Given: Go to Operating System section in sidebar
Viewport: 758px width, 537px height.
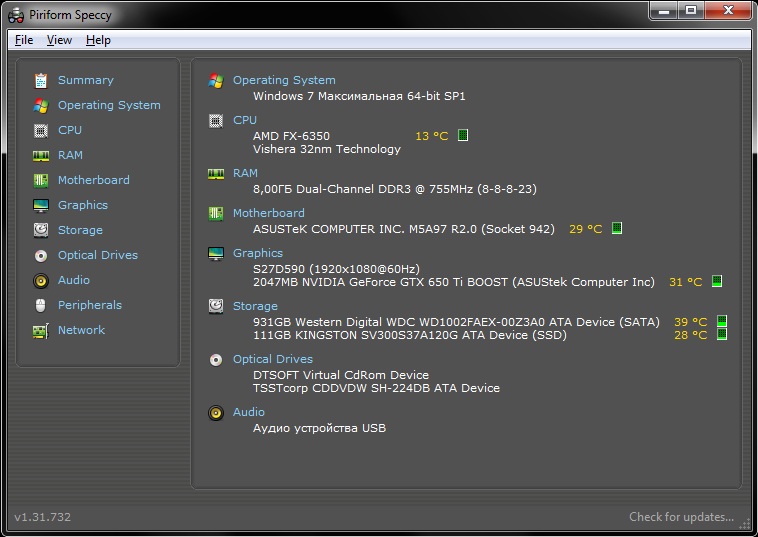Looking at the screenshot, I should click(x=109, y=105).
